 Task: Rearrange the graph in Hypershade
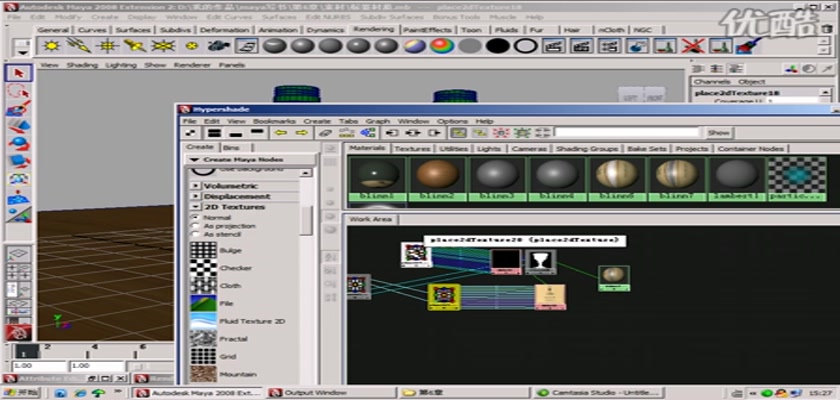click(346, 132)
